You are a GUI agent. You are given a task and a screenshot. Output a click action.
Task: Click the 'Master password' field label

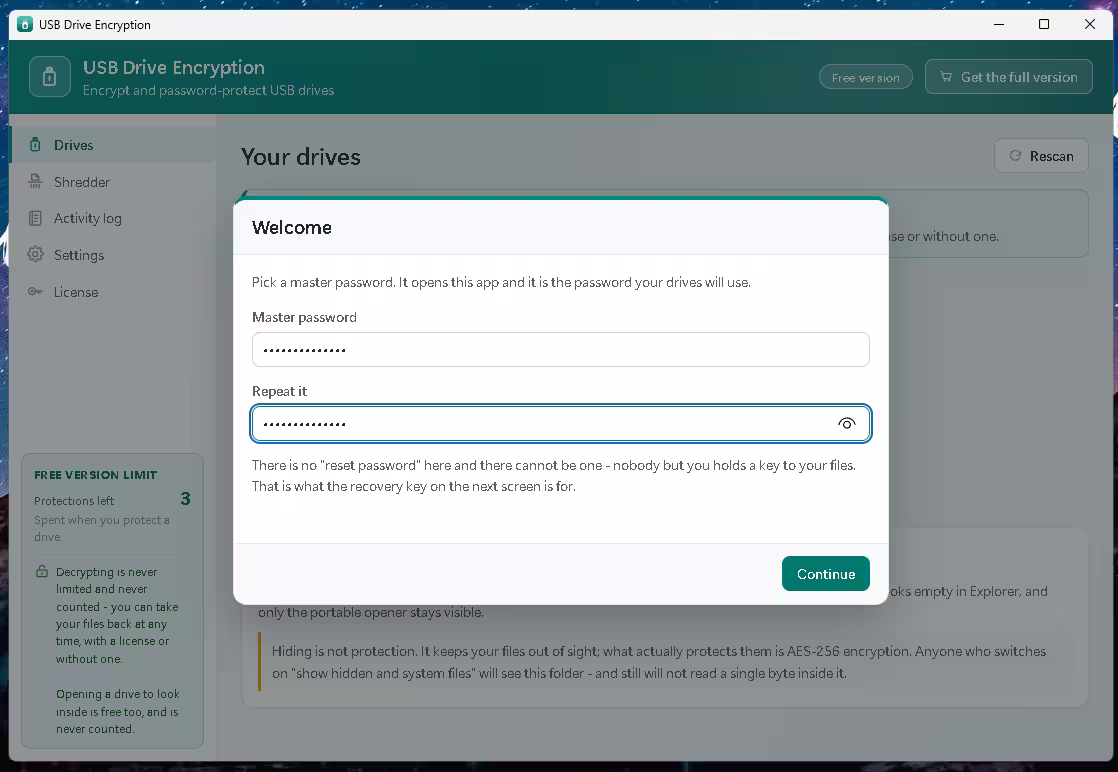tap(304, 317)
